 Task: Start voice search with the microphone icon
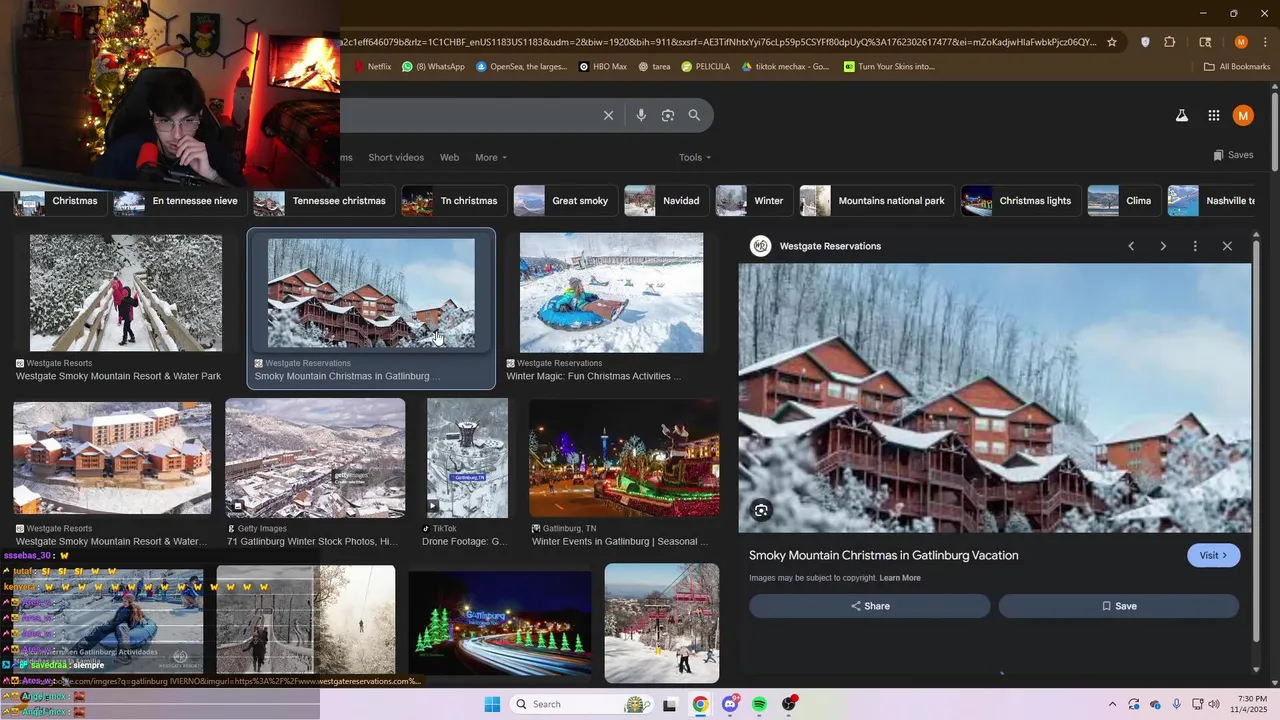tap(641, 115)
